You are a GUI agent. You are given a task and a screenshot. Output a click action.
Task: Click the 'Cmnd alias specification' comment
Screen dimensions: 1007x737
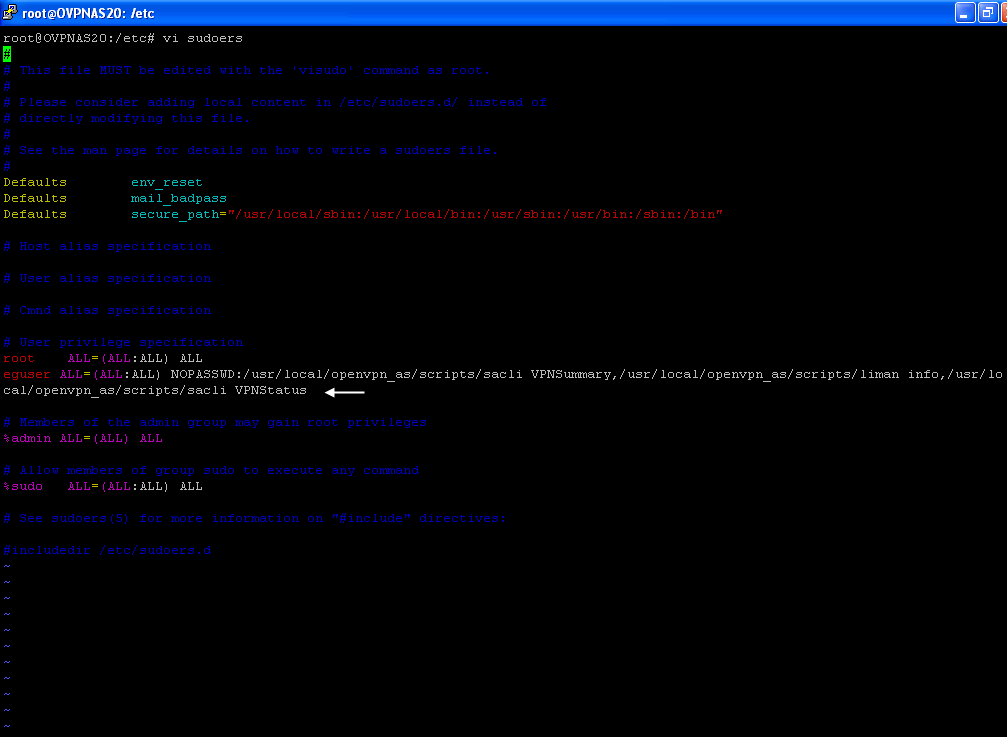tap(107, 311)
